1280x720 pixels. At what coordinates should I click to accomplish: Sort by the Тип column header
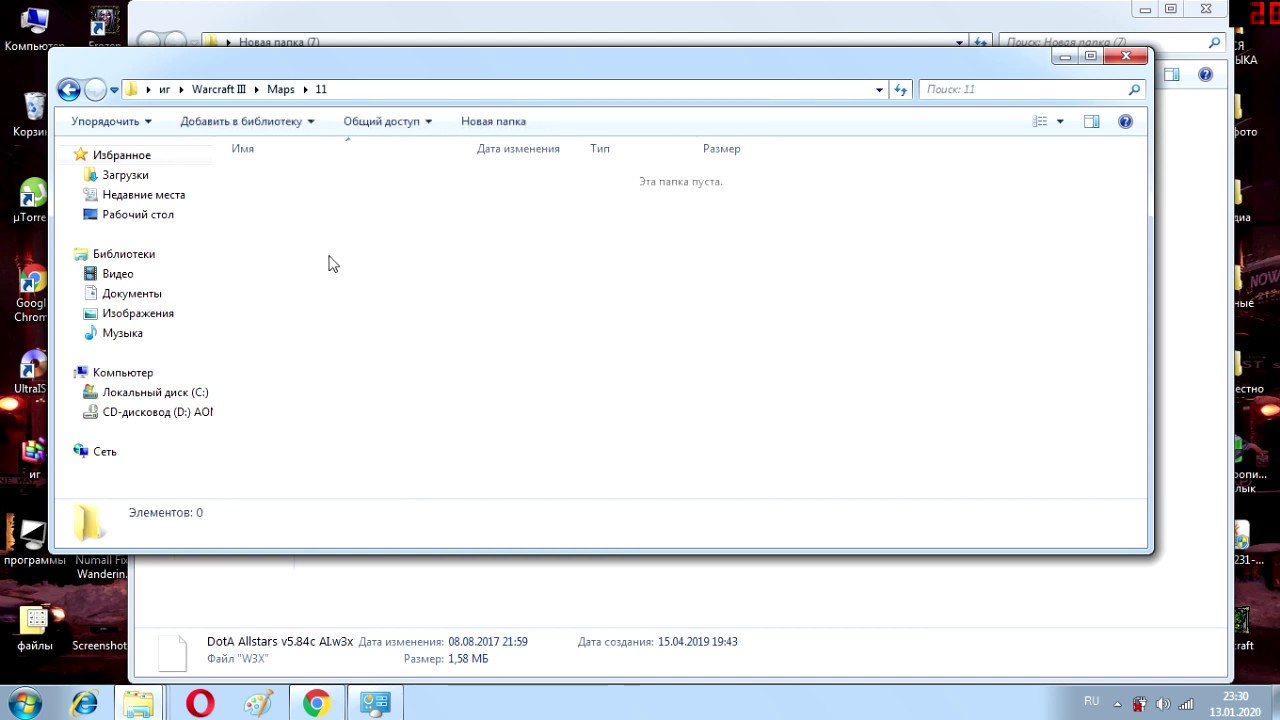pos(600,149)
